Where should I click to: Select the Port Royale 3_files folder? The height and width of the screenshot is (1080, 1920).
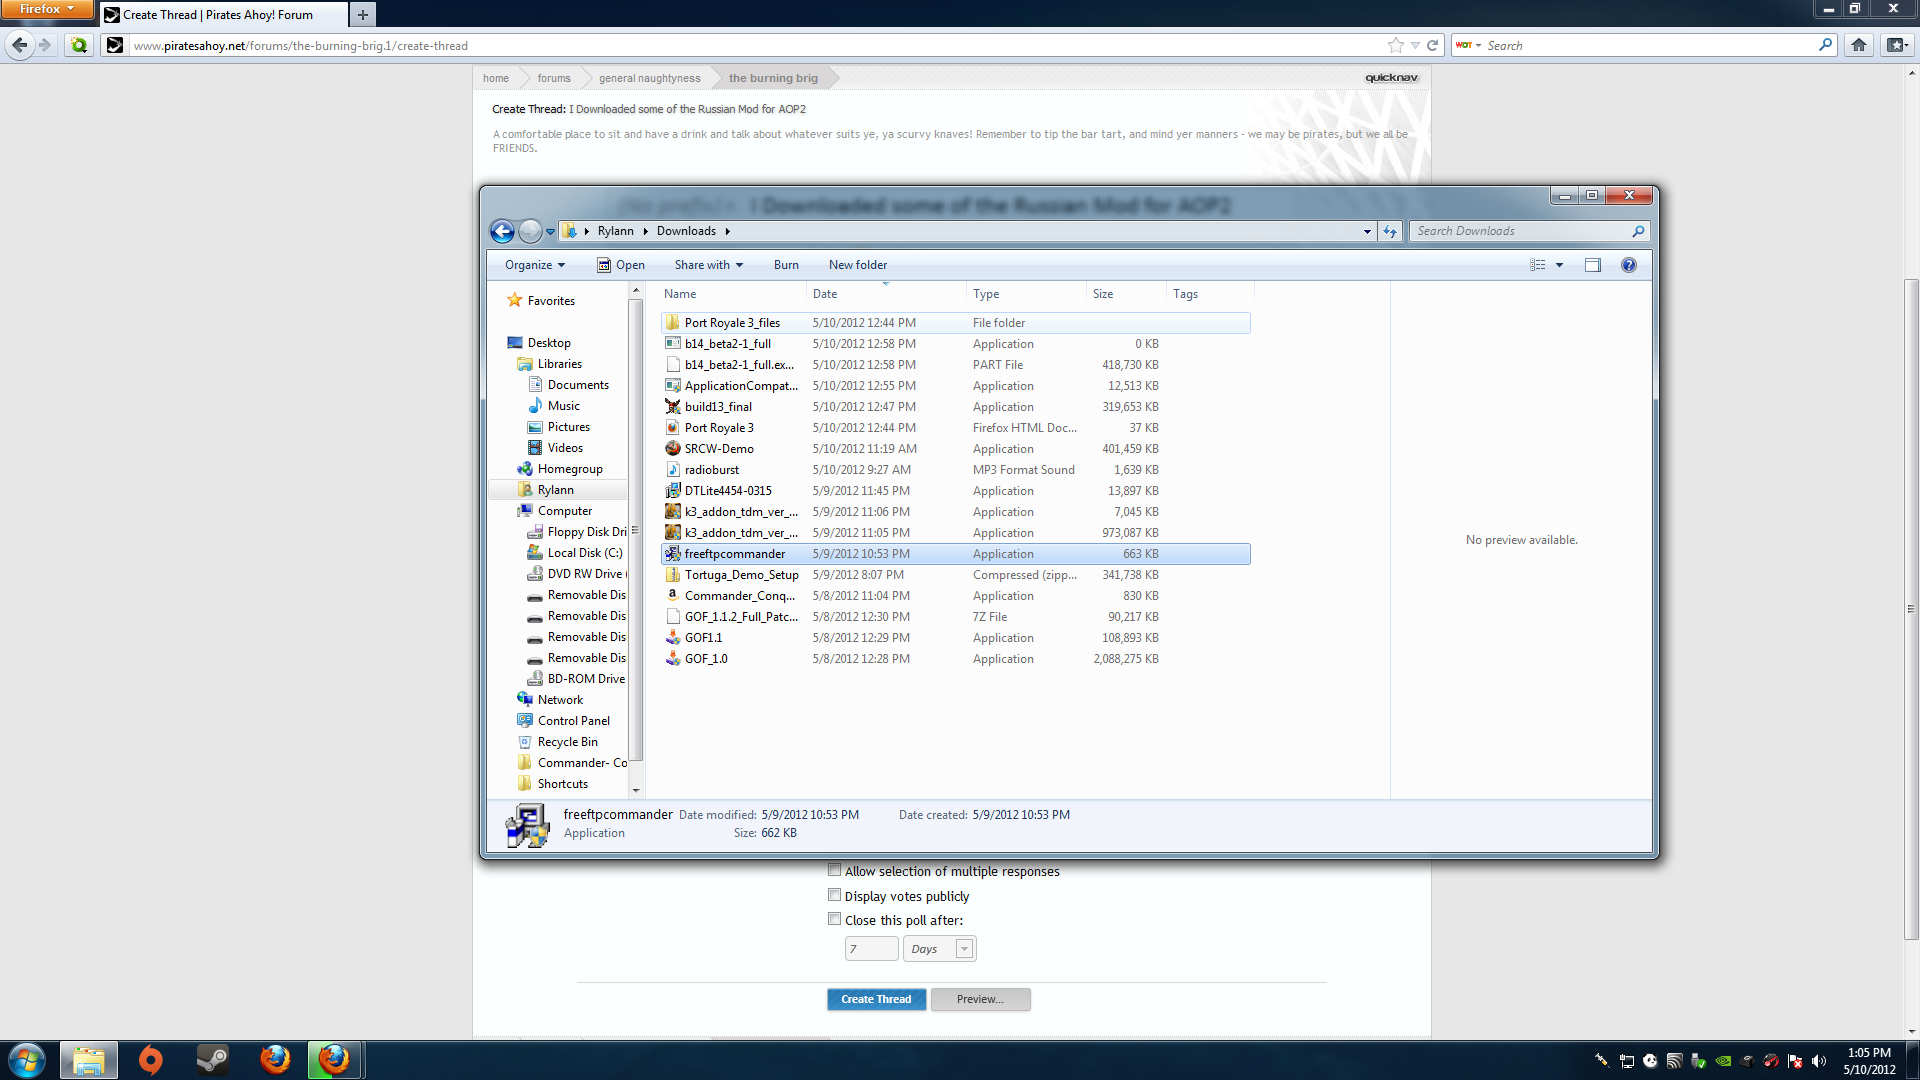pyautogui.click(x=955, y=323)
